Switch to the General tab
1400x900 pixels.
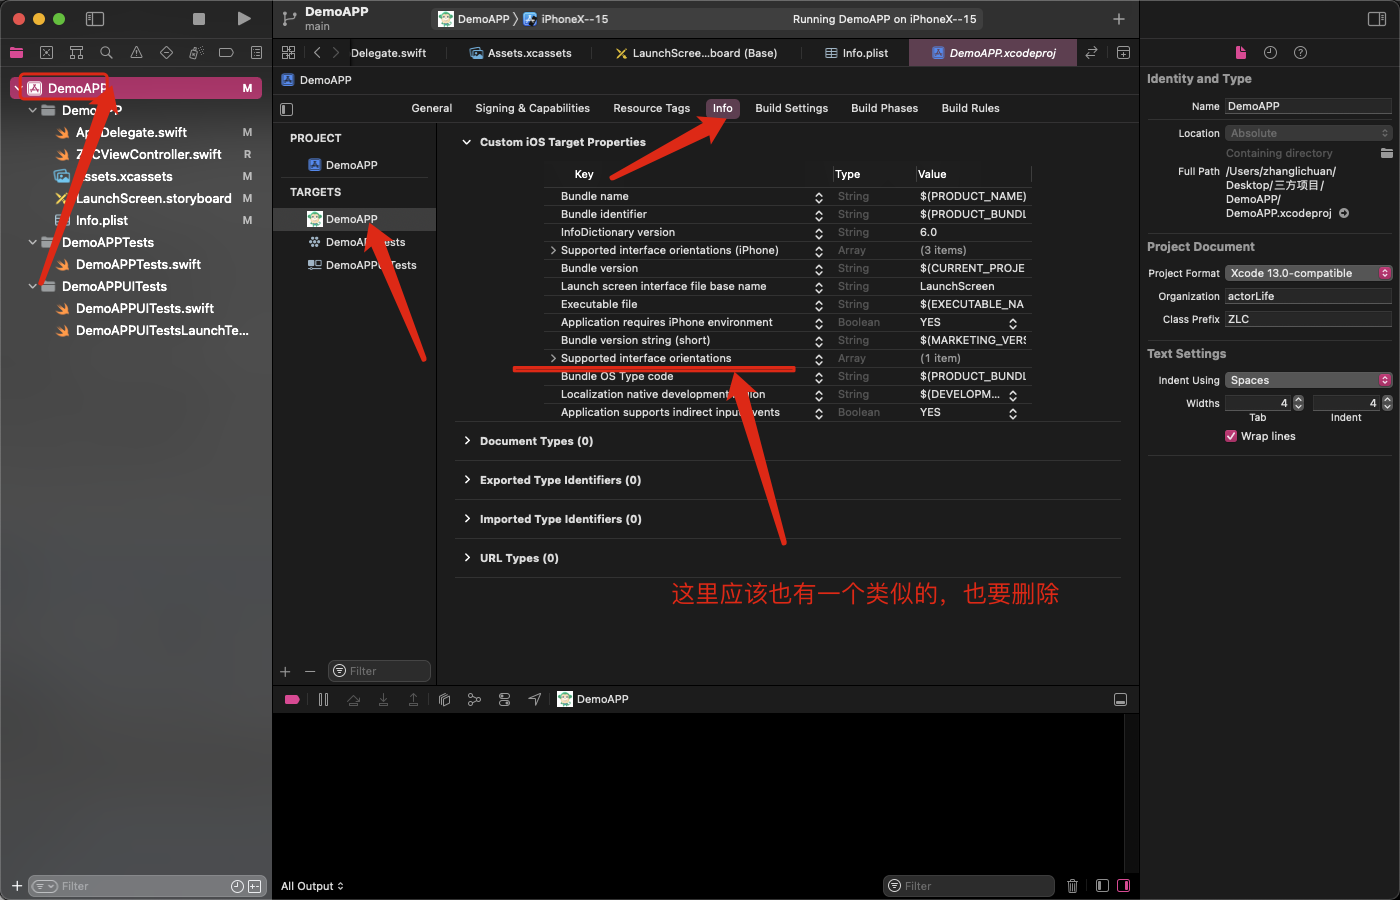[432, 108]
